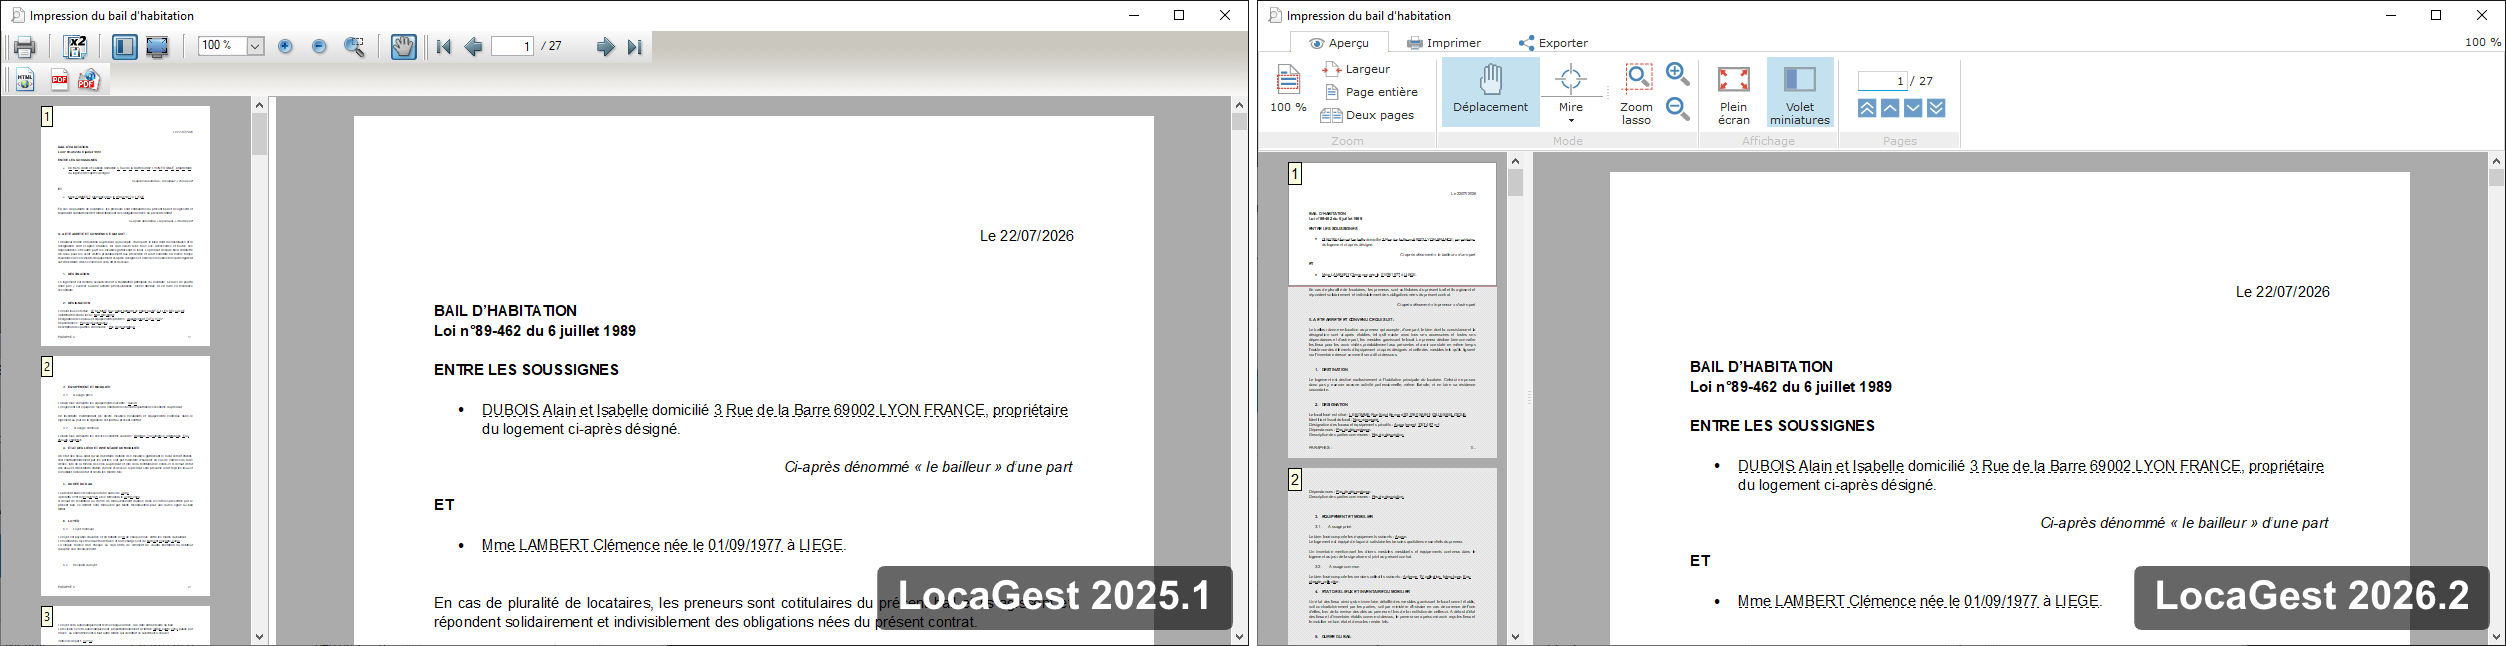Go to first page in 2025.1 toolbar
2506x646 pixels.
(444, 47)
